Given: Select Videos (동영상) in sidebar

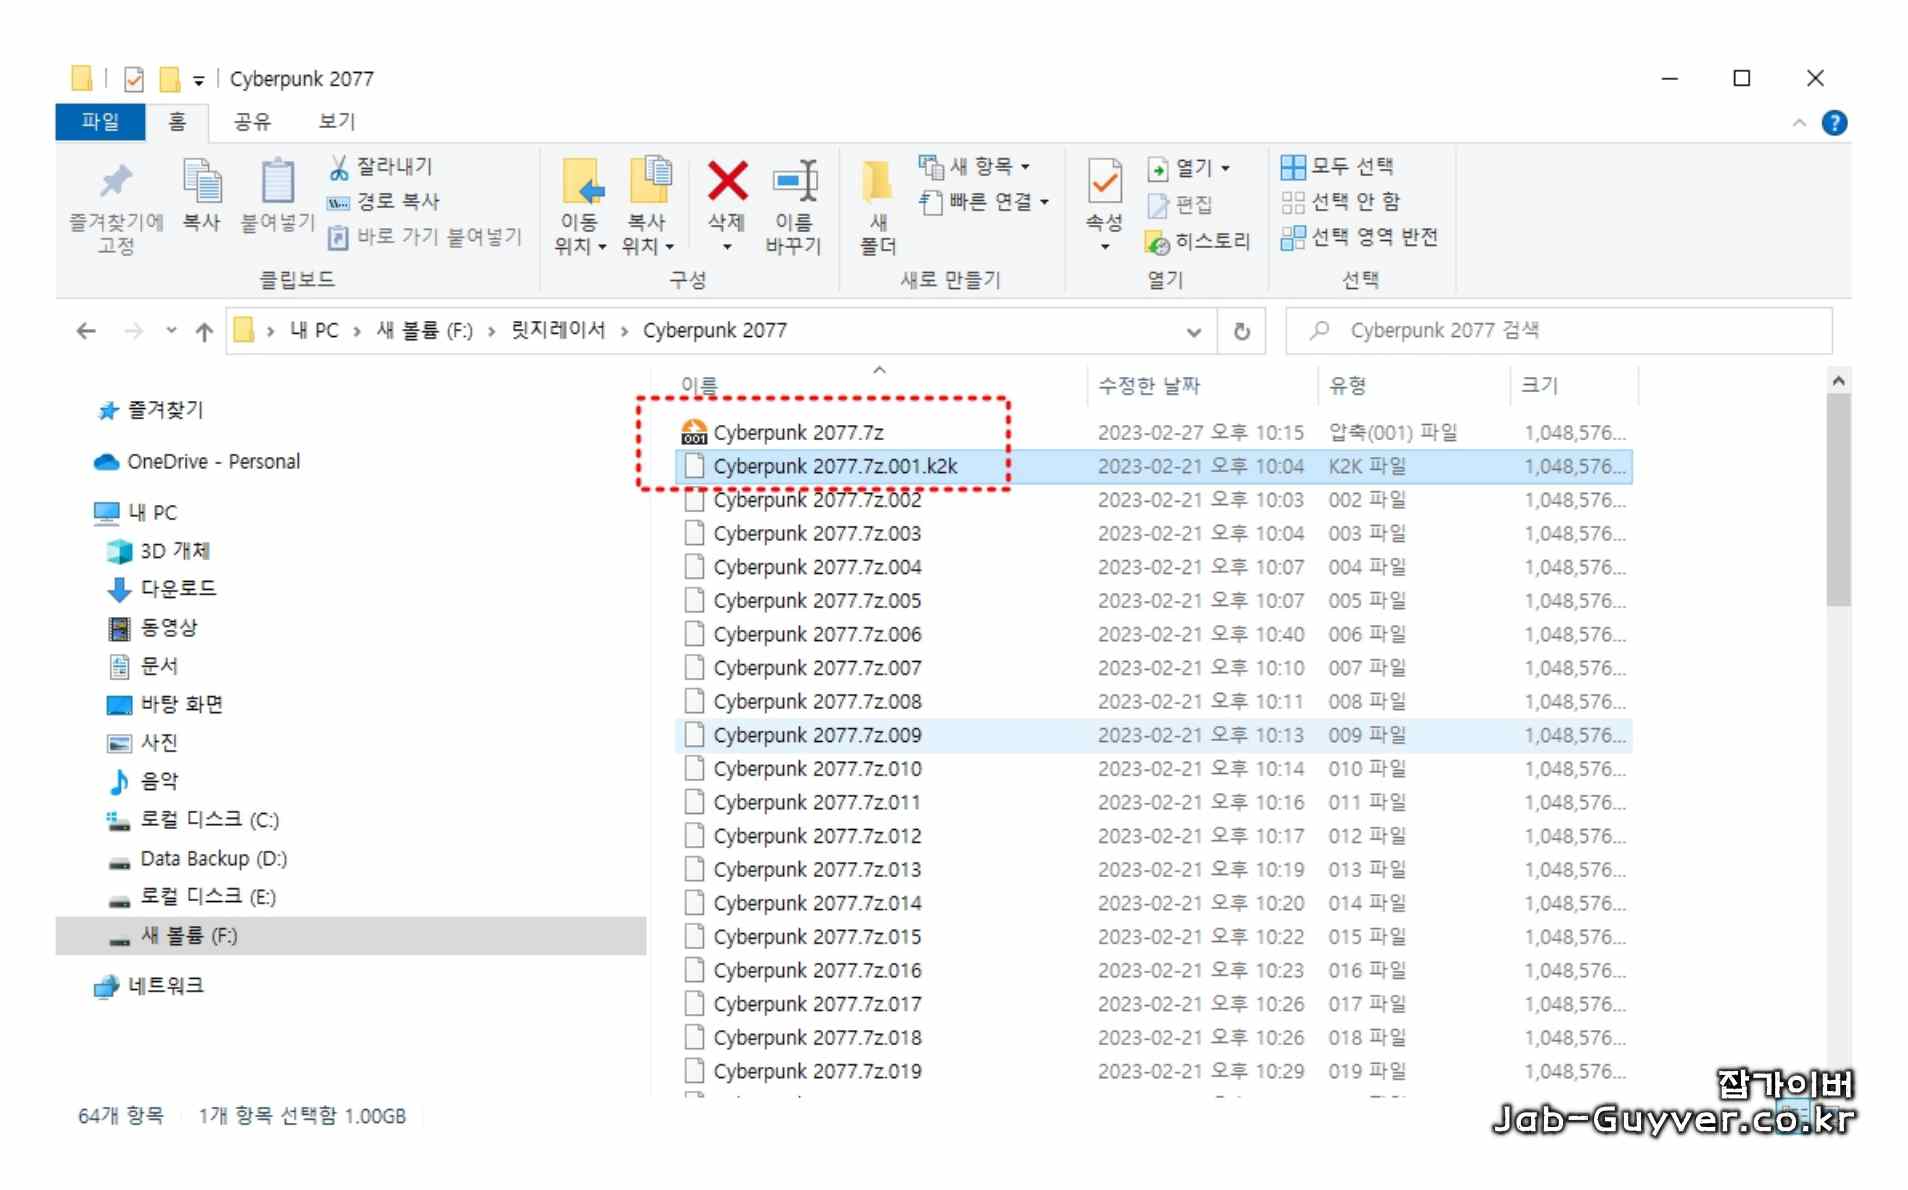Looking at the screenshot, I should [153, 628].
